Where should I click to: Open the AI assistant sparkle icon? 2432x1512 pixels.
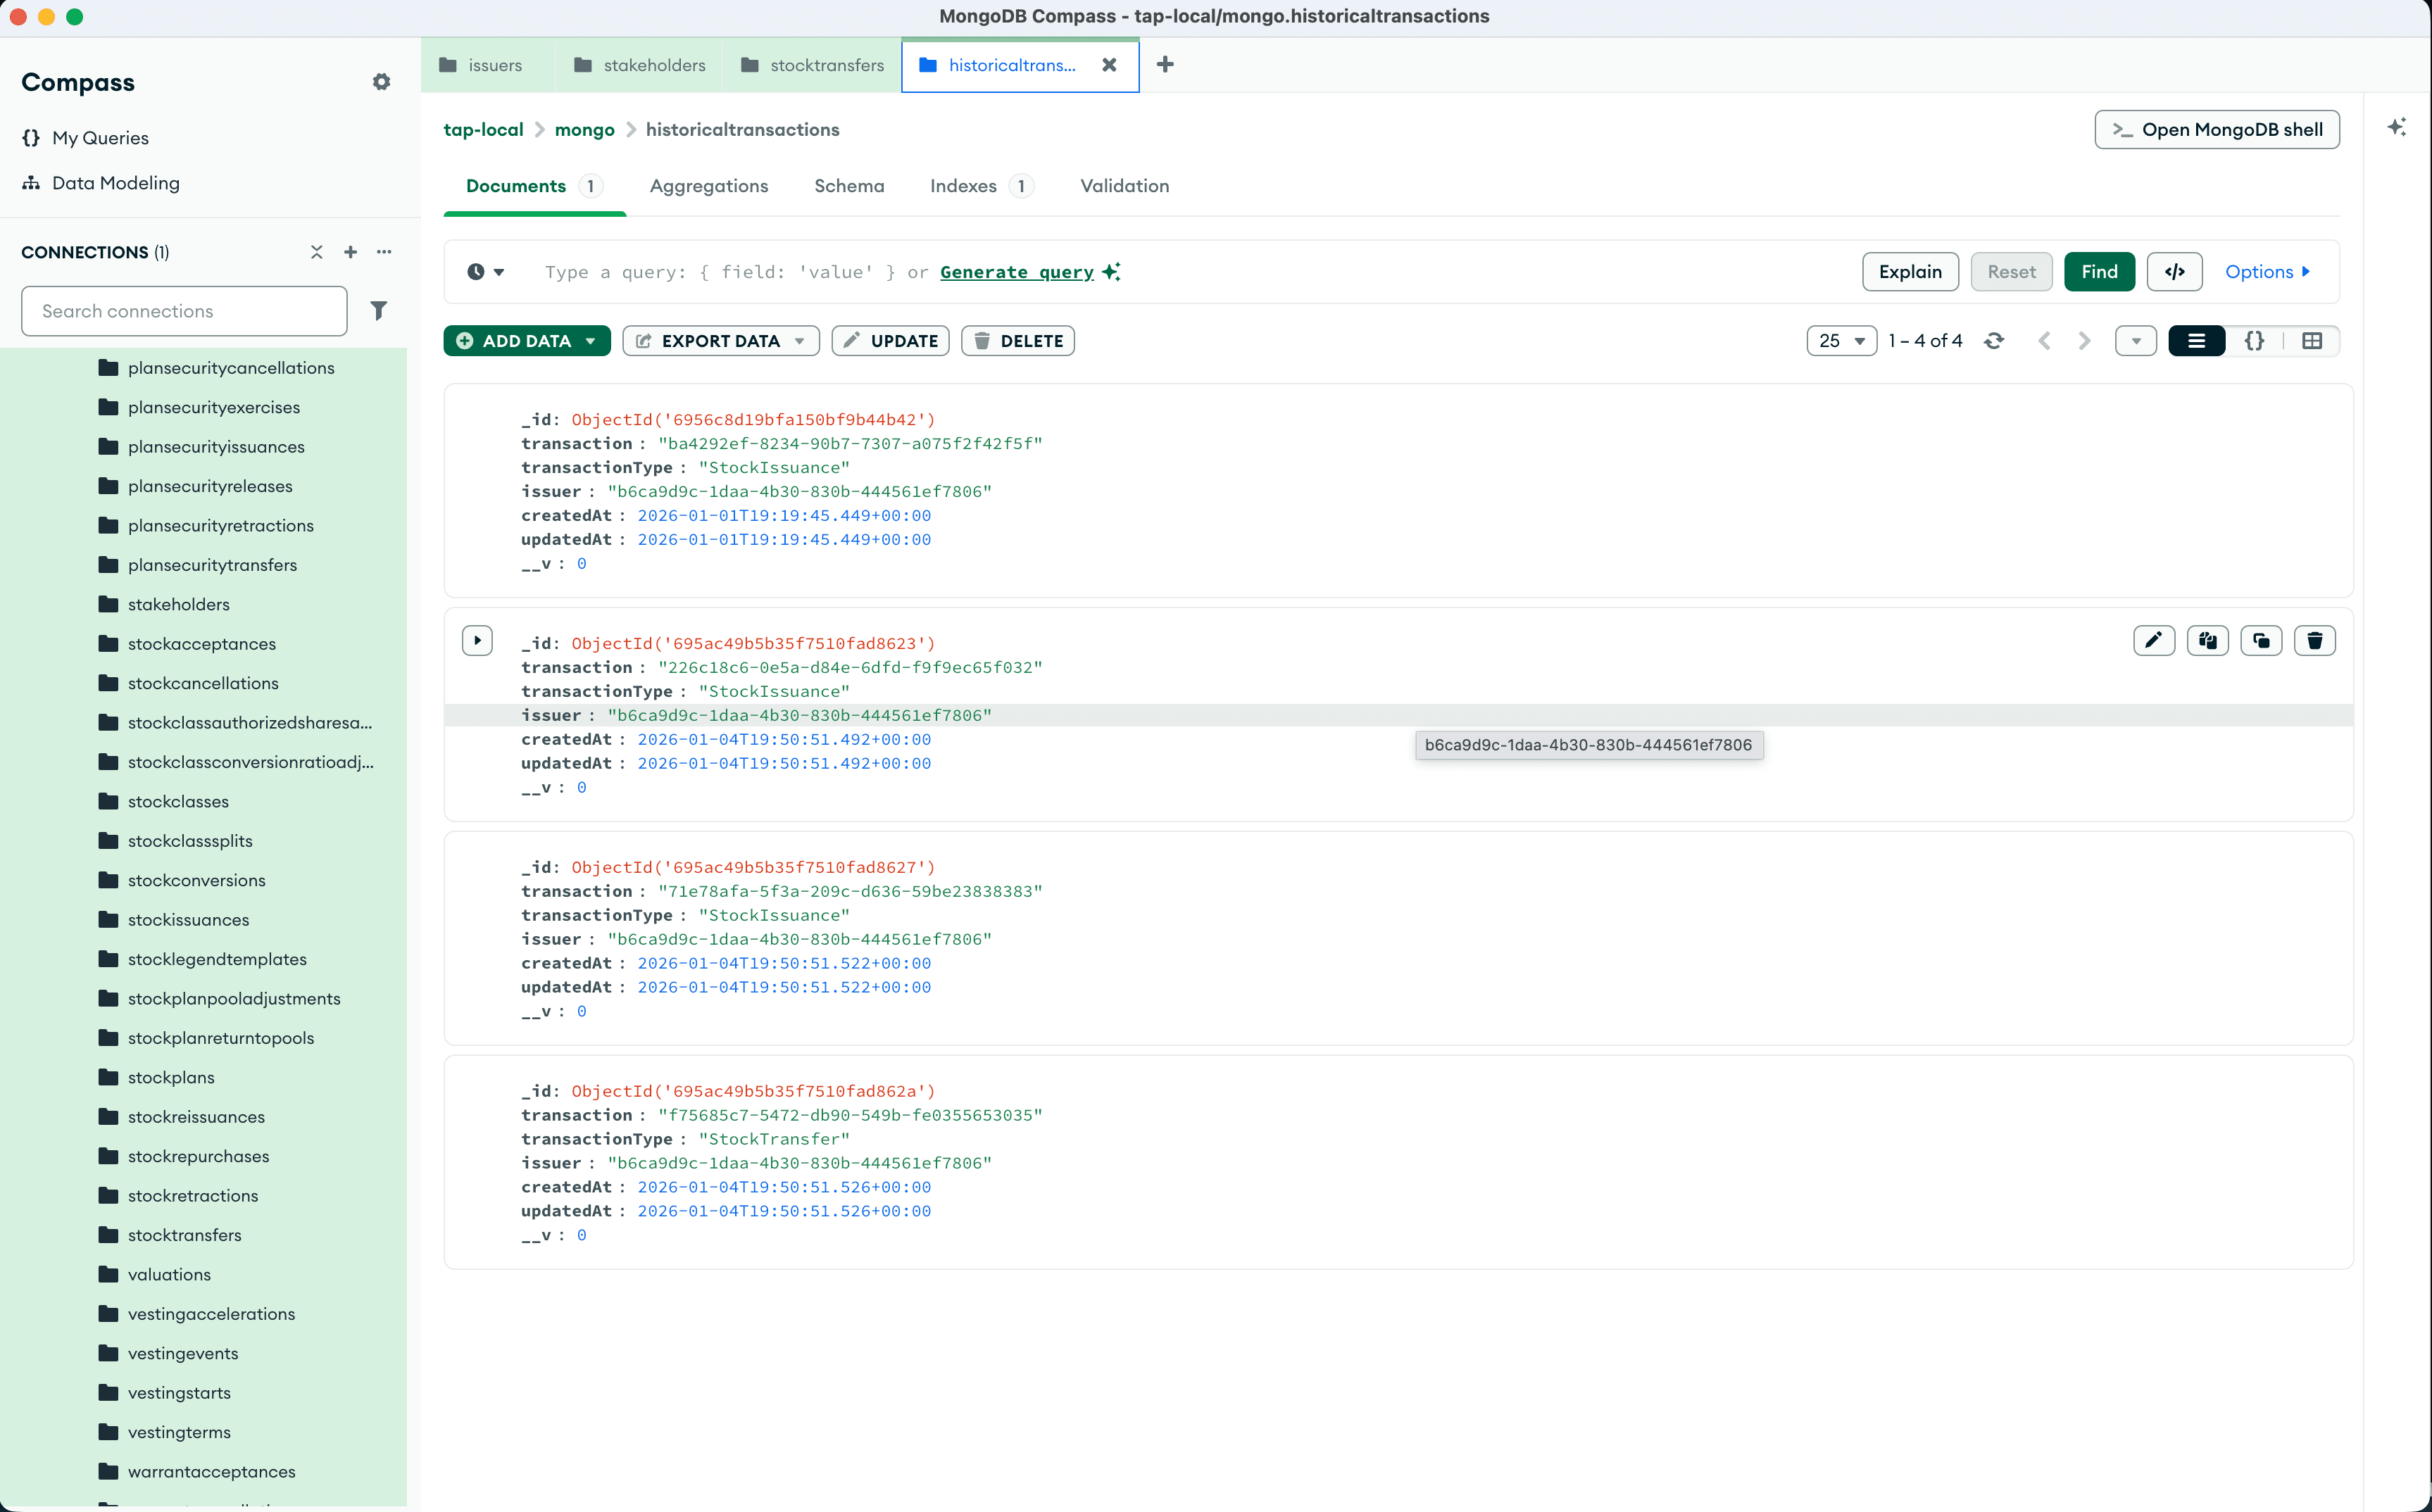click(x=2397, y=128)
